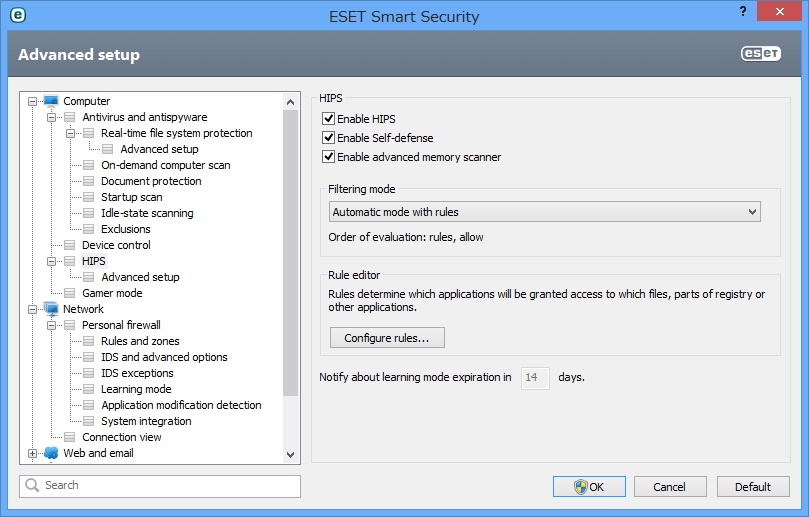Click the 'Order of evaluation: rules, allow' text
Screen dimensions: 809x517
(x=406, y=237)
